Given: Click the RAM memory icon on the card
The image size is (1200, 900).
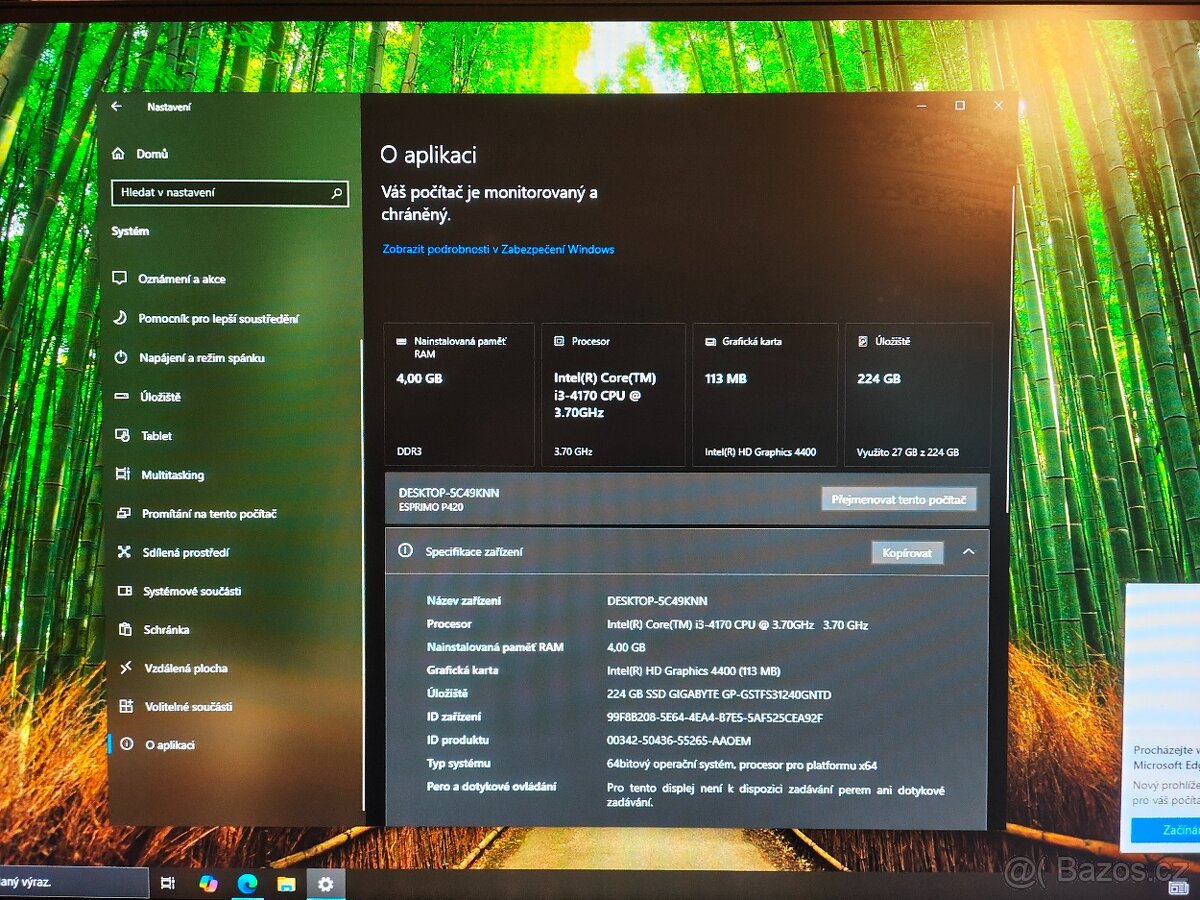Looking at the screenshot, I should (402, 340).
